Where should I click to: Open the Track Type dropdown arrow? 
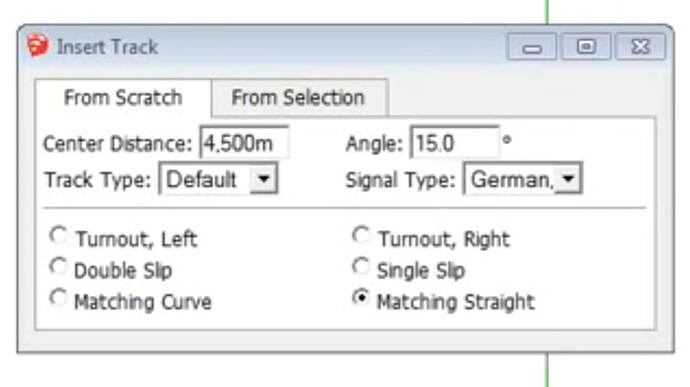point(264,179)
